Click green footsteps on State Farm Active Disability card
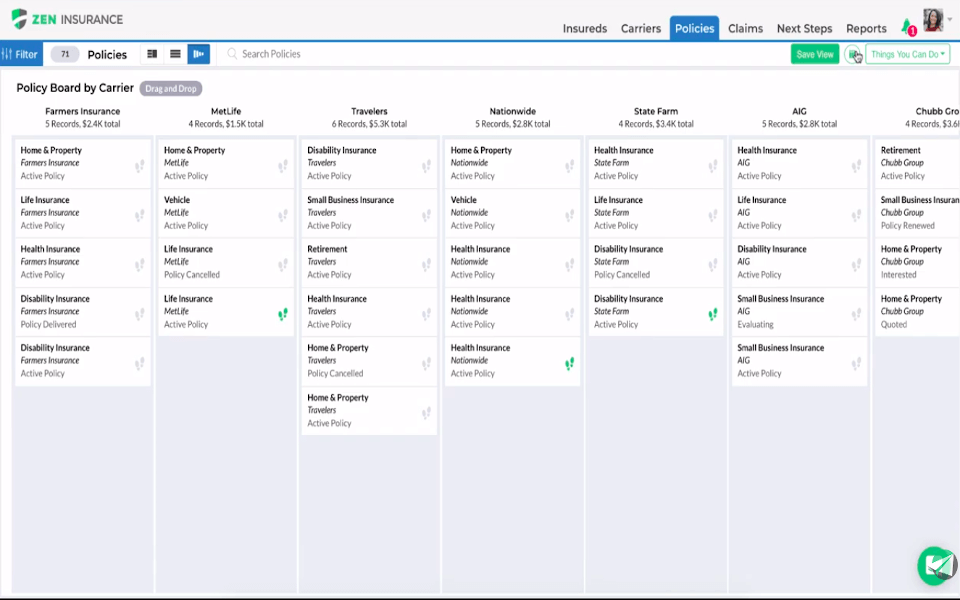The width and height of the screenshot is (960, 600). tap(713, 314)
